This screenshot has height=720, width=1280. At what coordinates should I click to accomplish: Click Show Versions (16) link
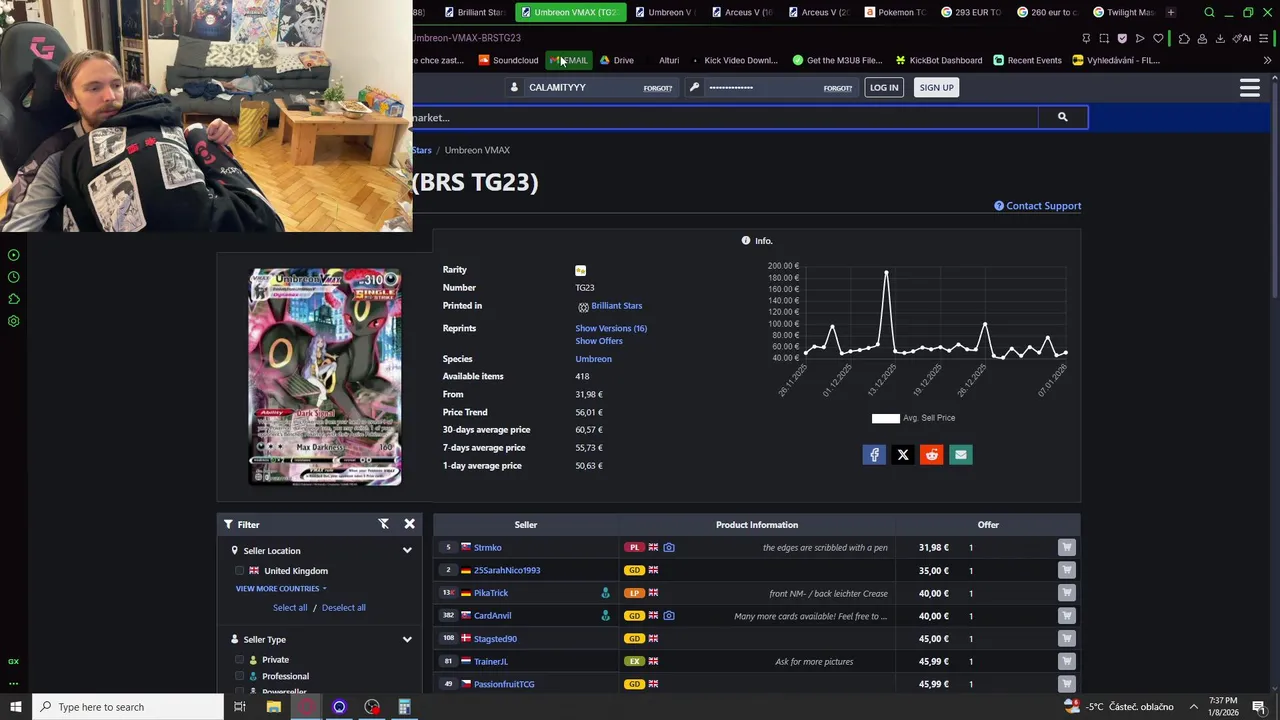coord(611,328)
